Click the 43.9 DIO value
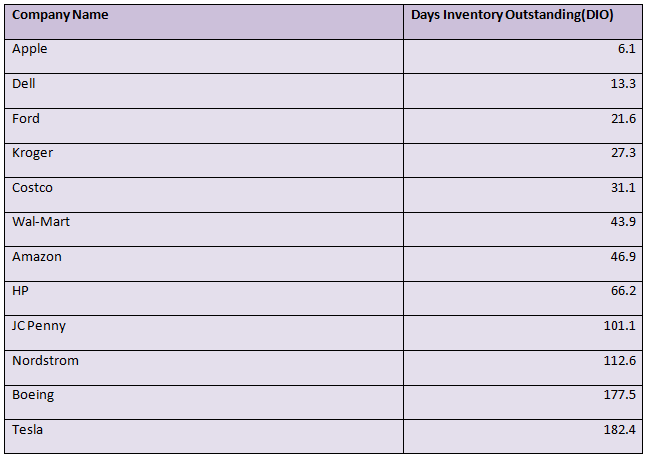The height and width of the screenshot is (459, 651). coord(623,222)
